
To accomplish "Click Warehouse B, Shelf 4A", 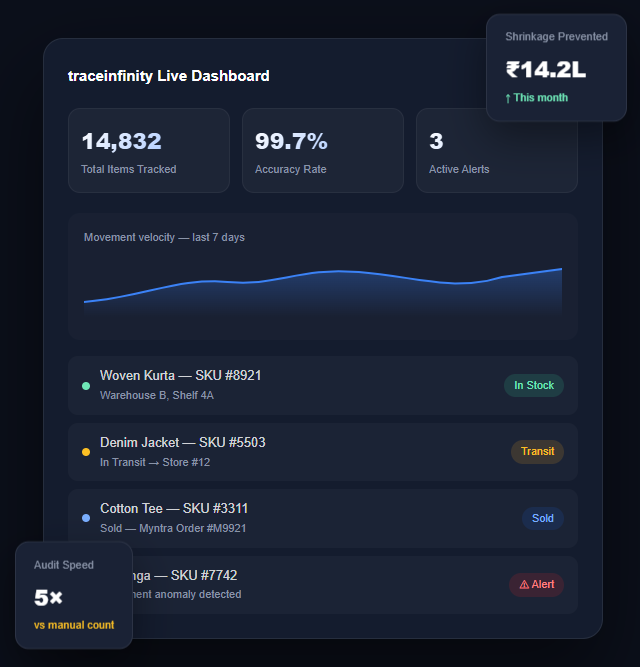I will pyautogui.click(x=157, y=395).
